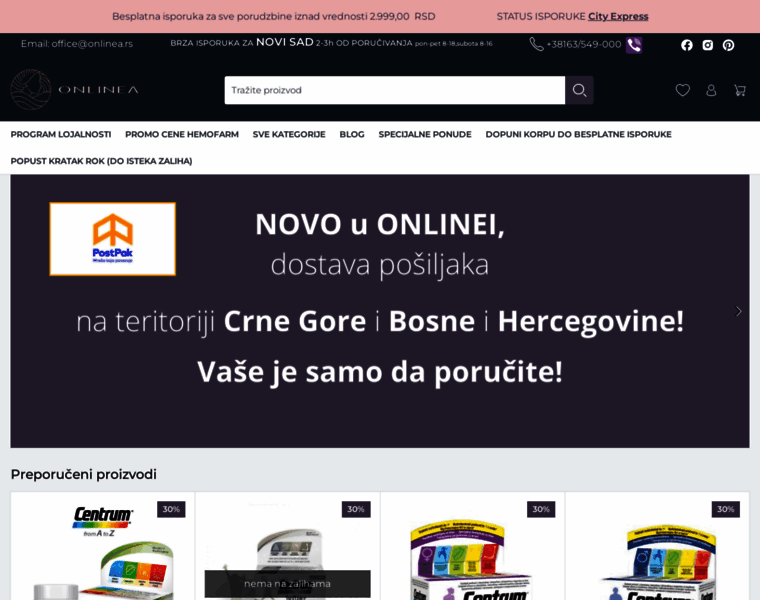Open Promo cene Hemofarm menu item
Screen dimensions: 760x600
coord(182,134)
